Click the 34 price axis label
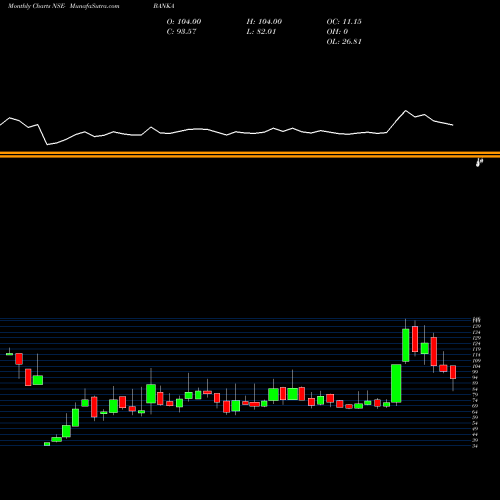500x500 pixels. coord(475,446)
